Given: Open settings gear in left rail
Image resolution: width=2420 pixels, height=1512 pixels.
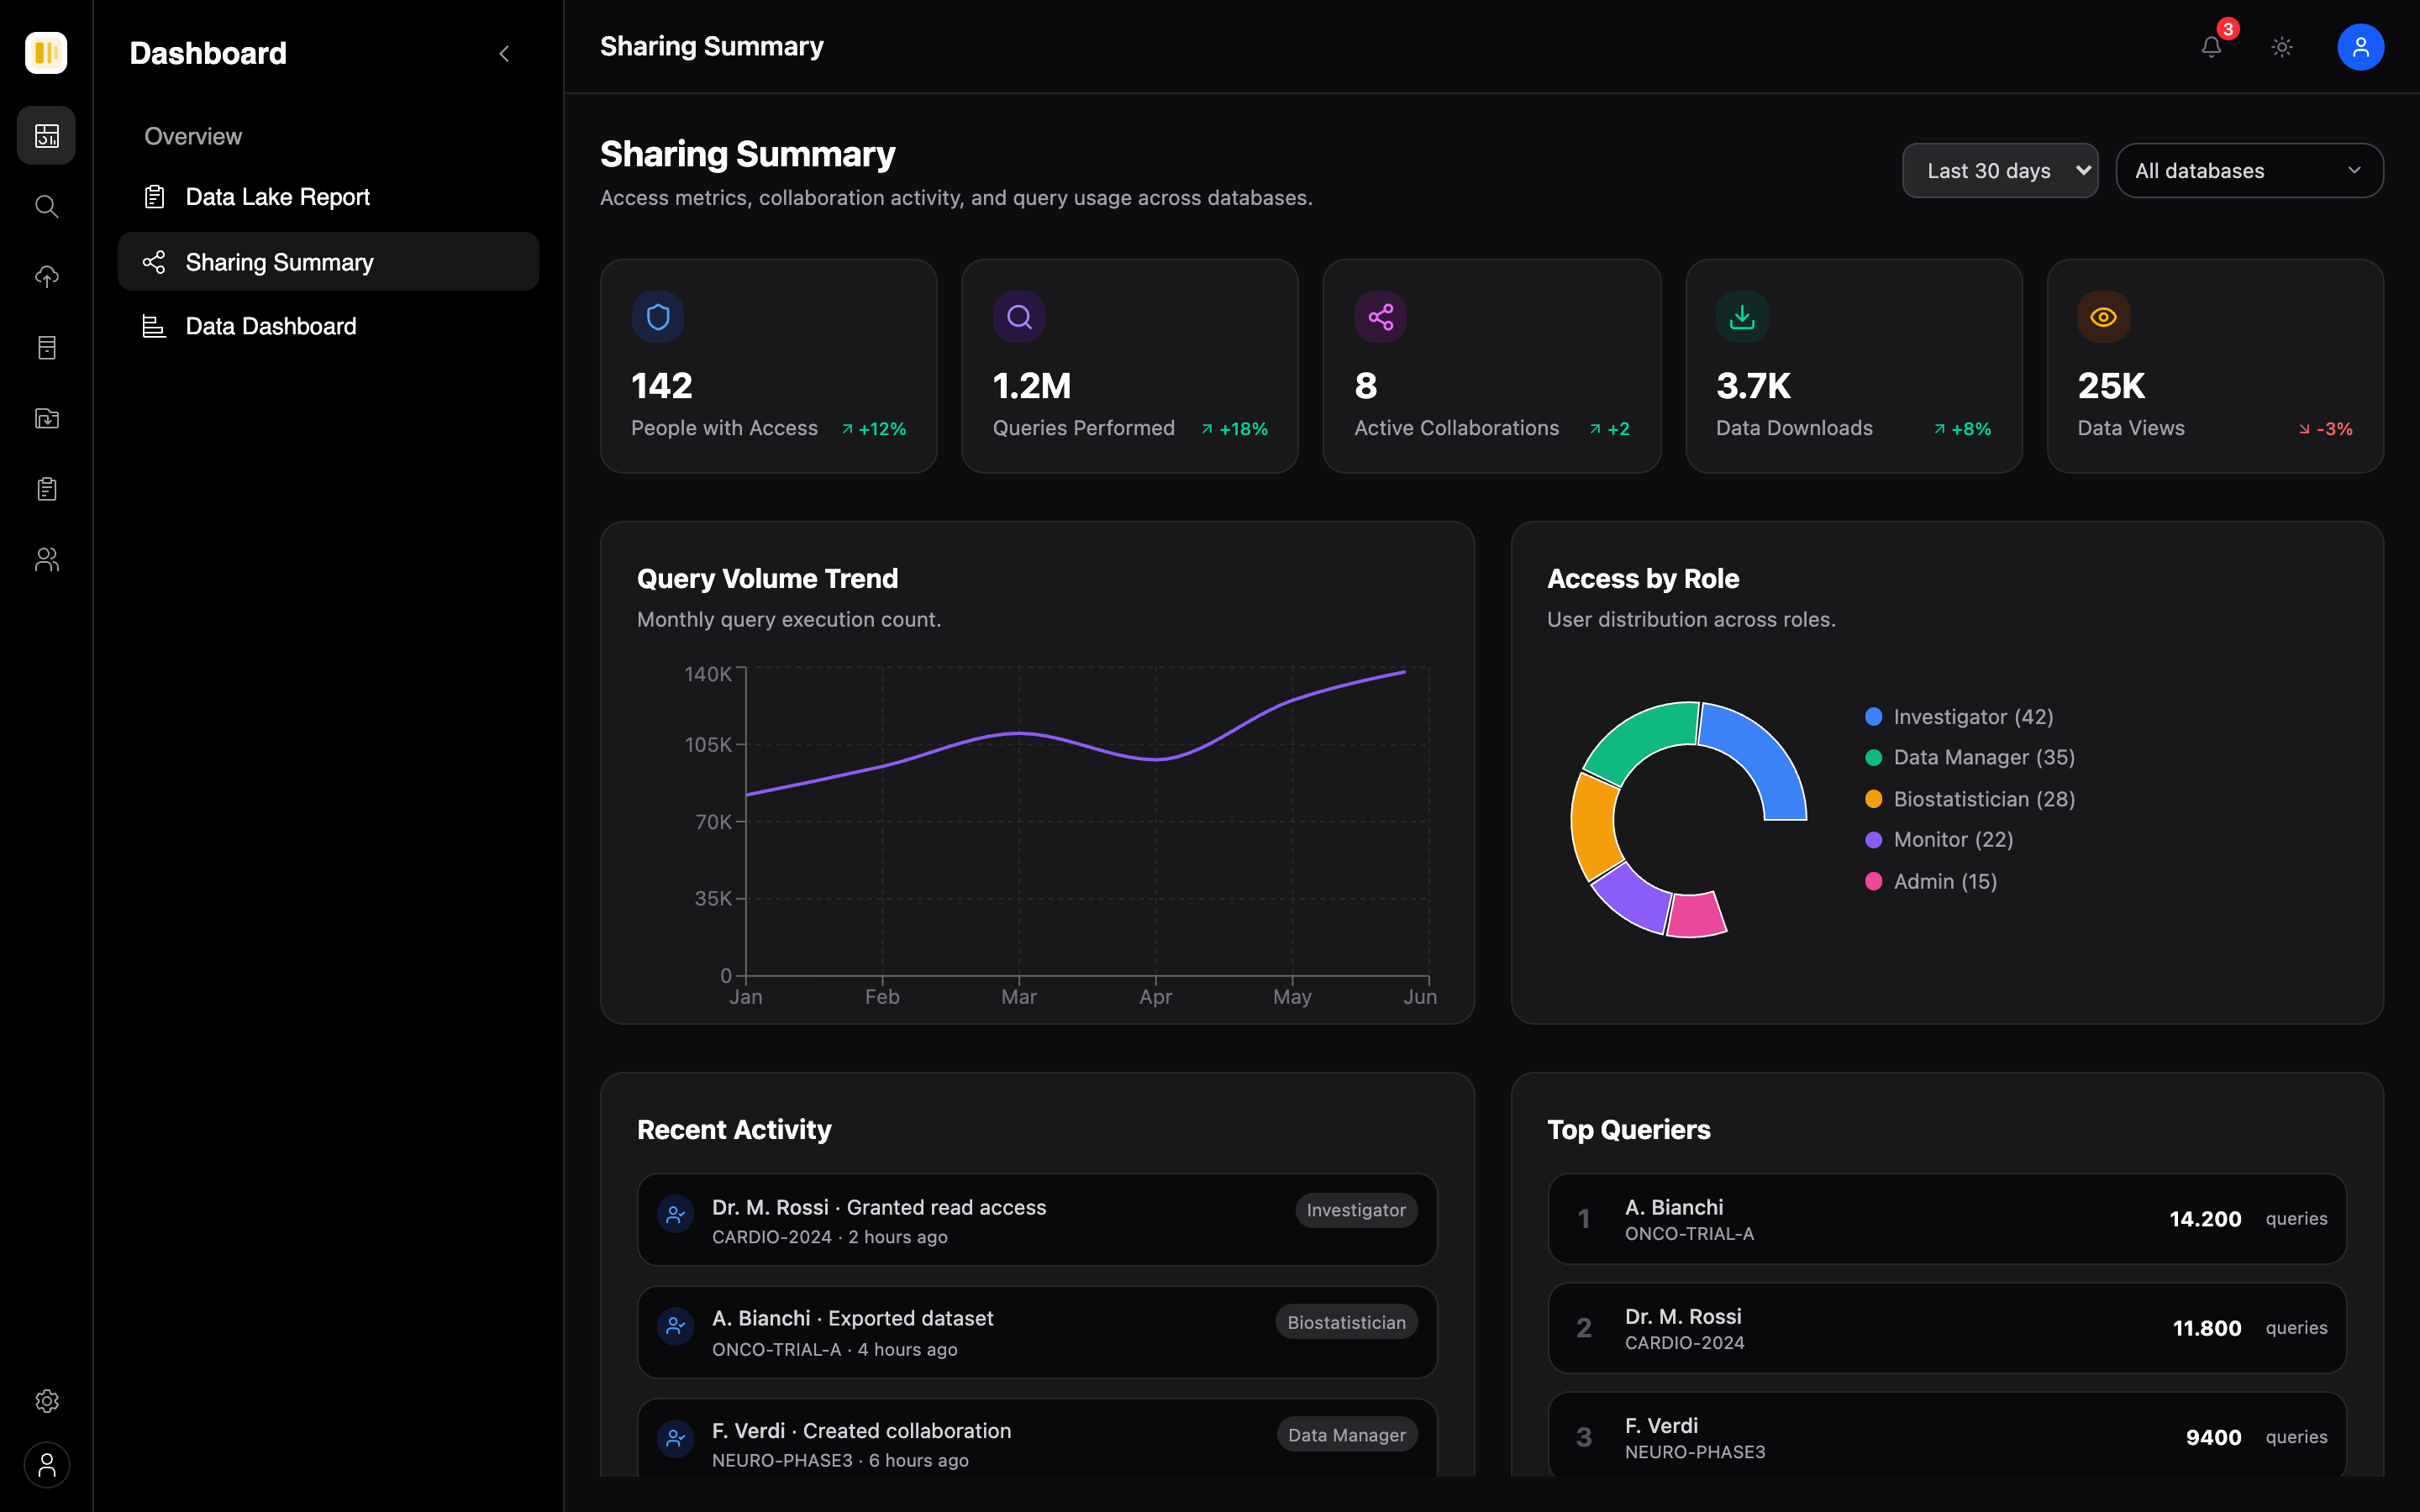Looking at the screenshot, I should click(x=46, y=1400).
